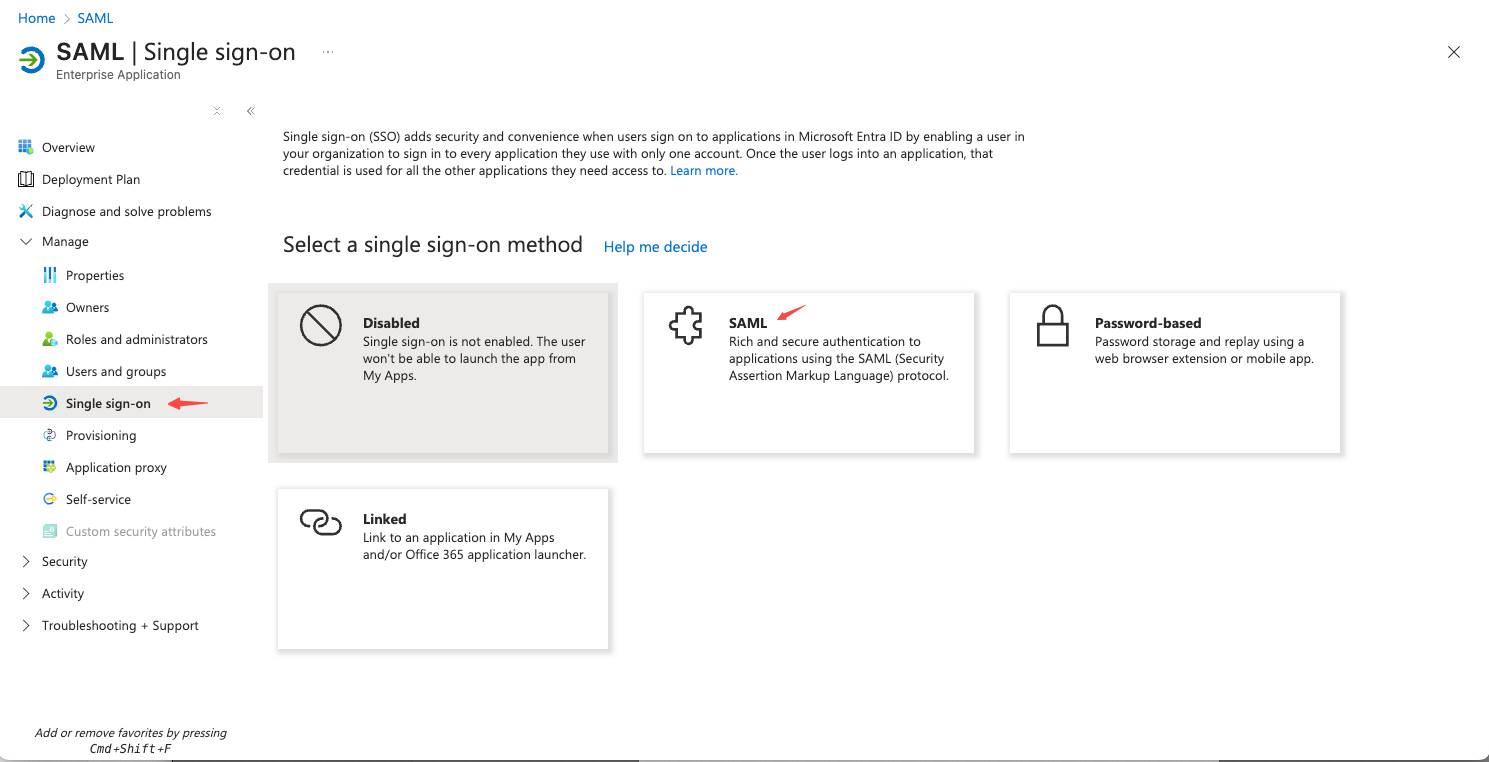The image size is (1489, 762).
Task: Click the Owners people icon
Action: pos(50,307)
